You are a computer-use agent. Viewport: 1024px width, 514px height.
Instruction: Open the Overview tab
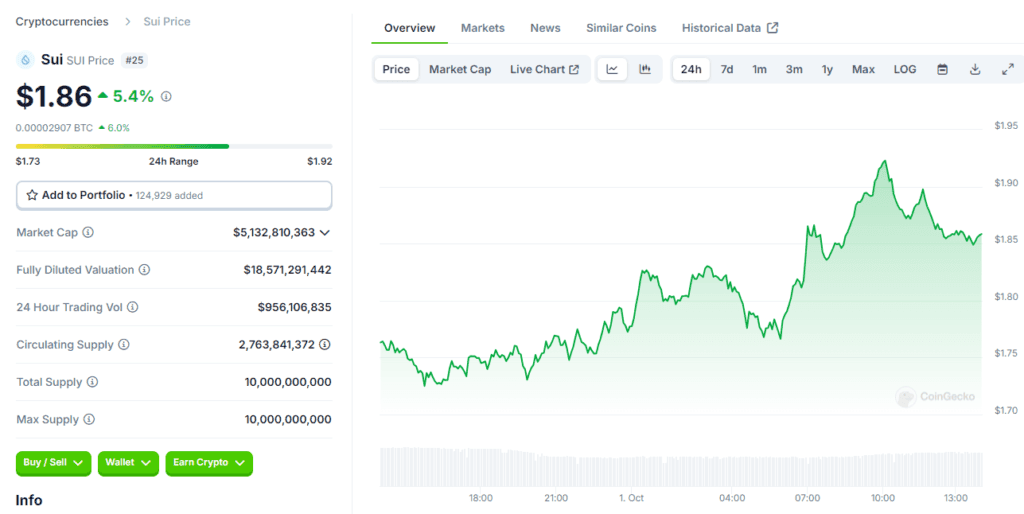[x=409, y=28]
